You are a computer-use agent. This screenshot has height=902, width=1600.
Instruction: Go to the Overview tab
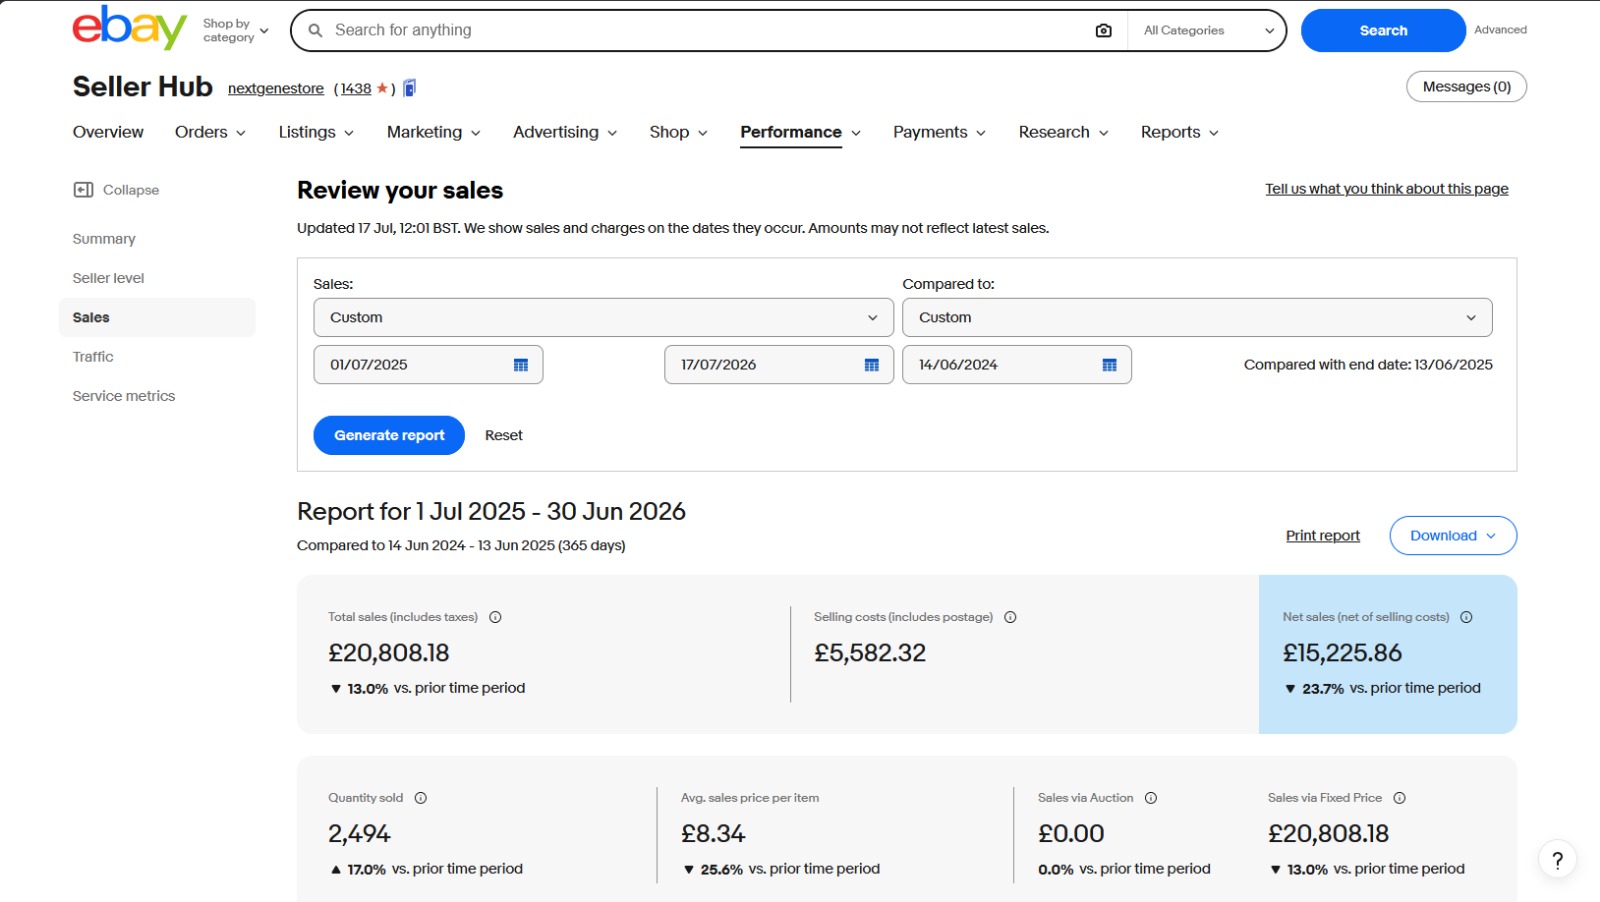(108, 132)
